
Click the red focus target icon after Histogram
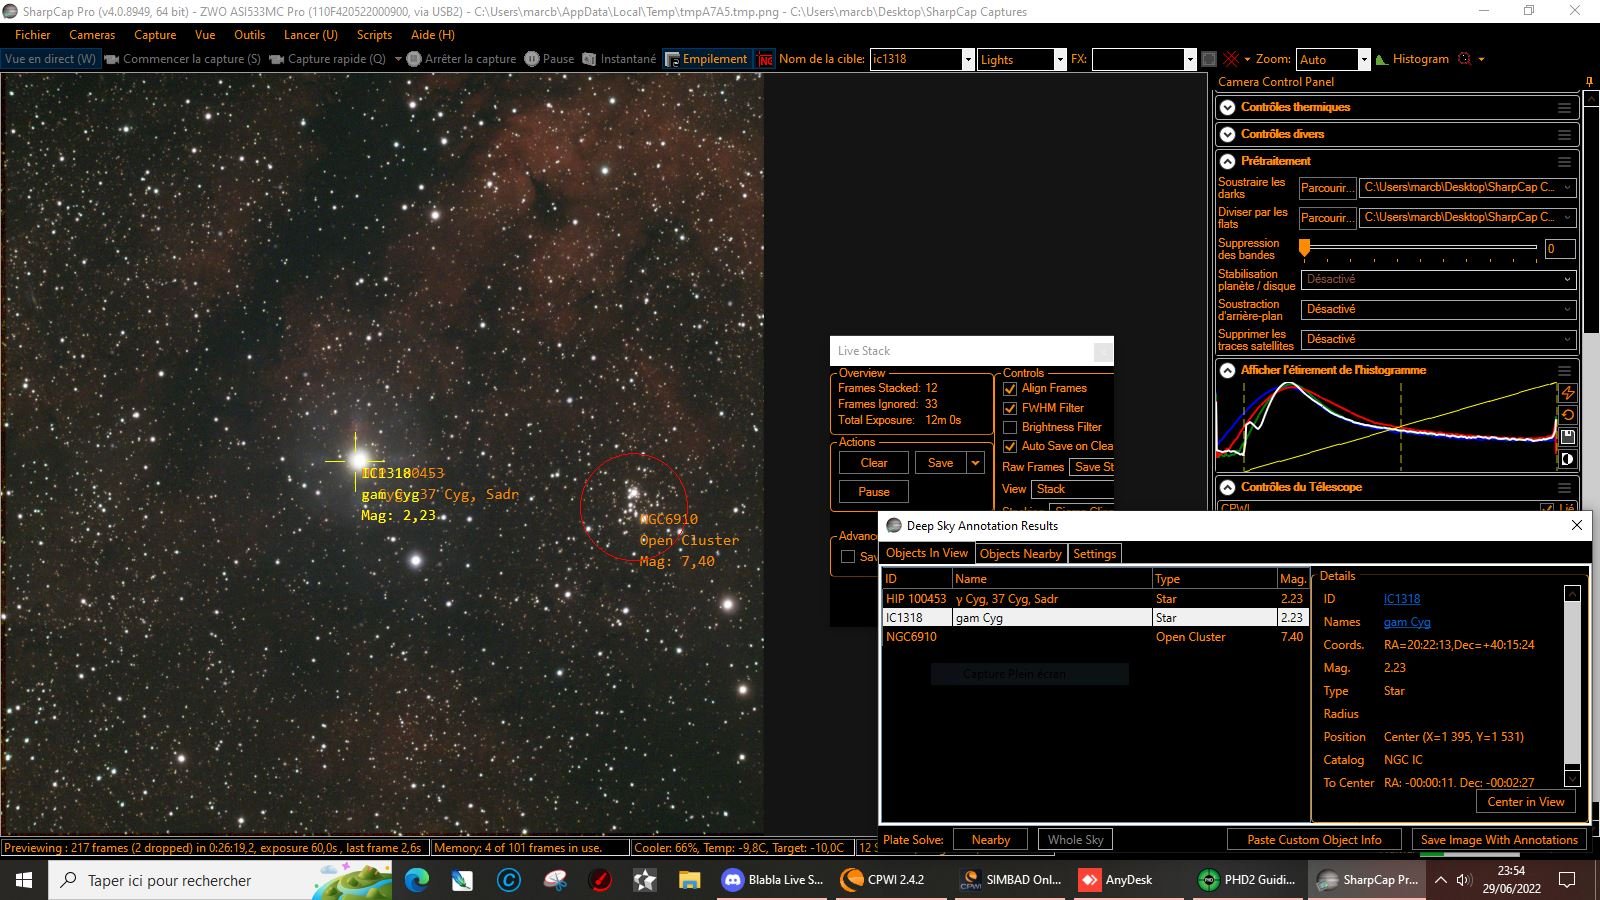(x=1464, y=59)
